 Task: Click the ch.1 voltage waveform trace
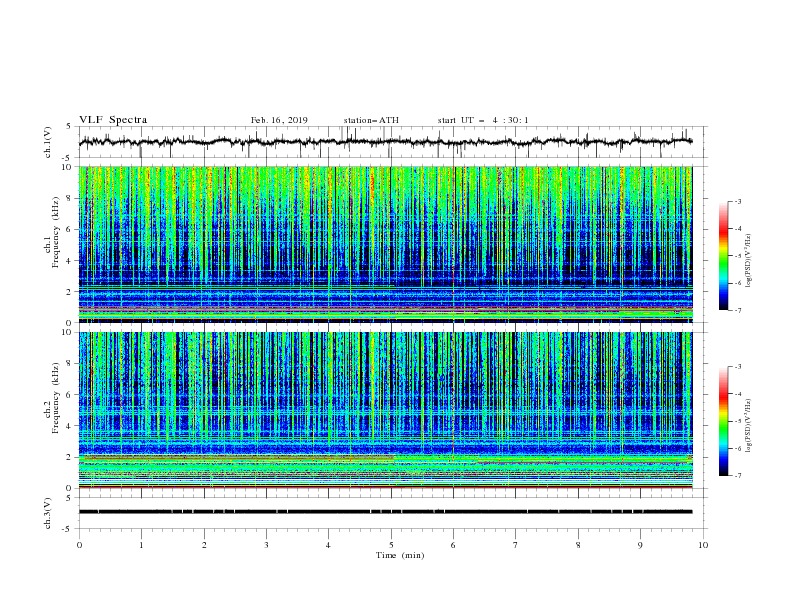point(385,142)
